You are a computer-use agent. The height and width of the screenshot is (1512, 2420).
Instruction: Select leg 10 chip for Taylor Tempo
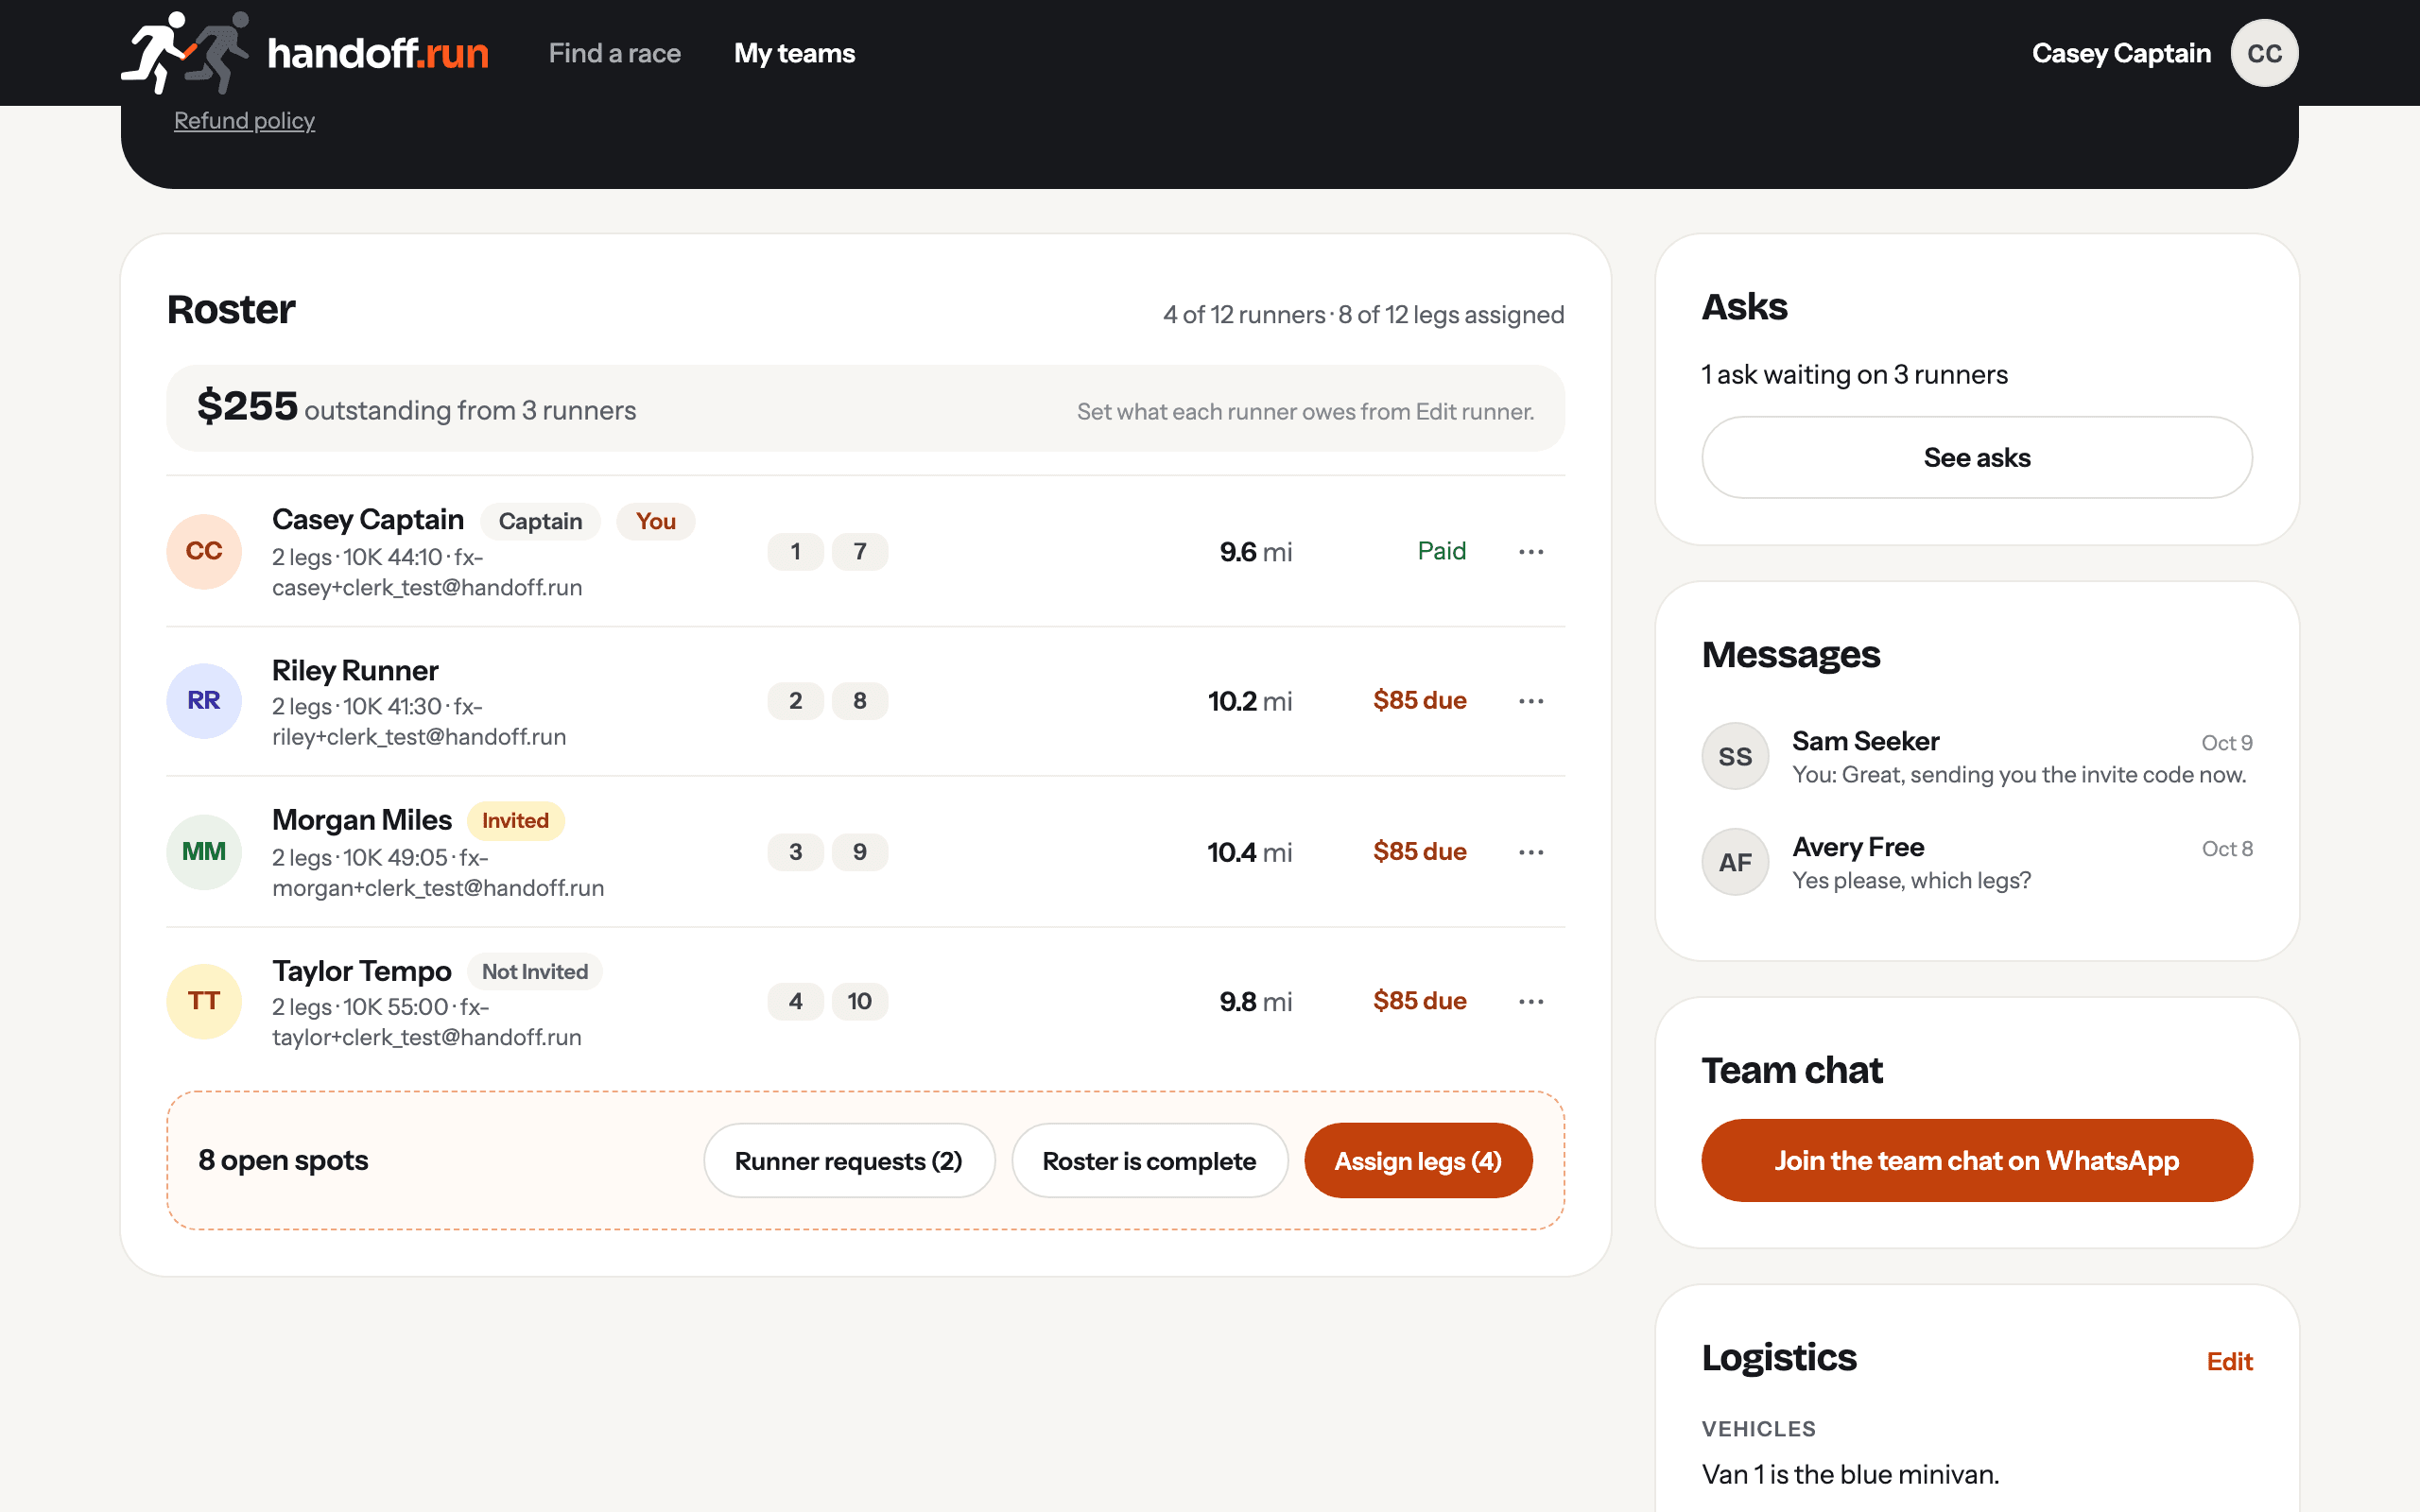(x=859, y=1001)
